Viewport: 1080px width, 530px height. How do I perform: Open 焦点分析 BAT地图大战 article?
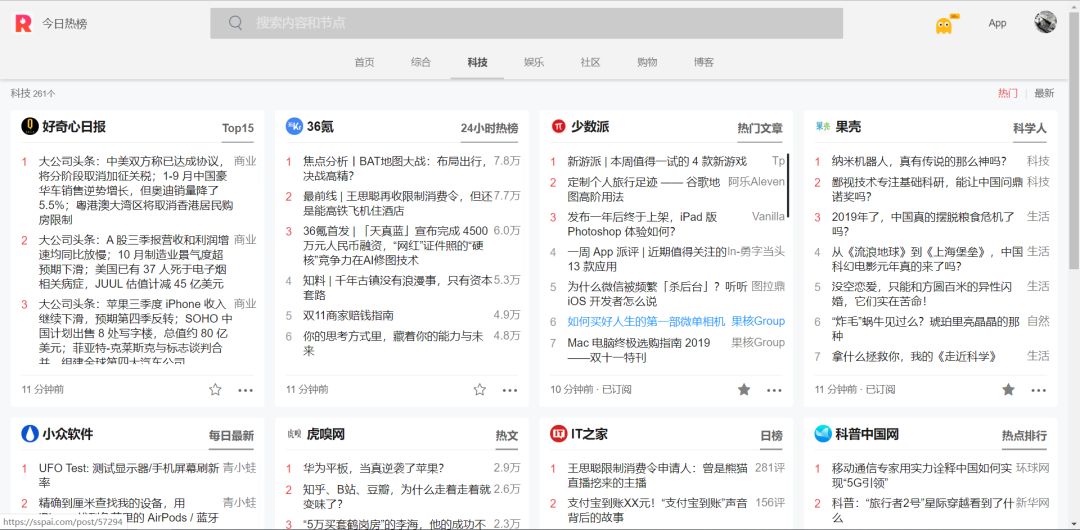click(x=395, y=168)
